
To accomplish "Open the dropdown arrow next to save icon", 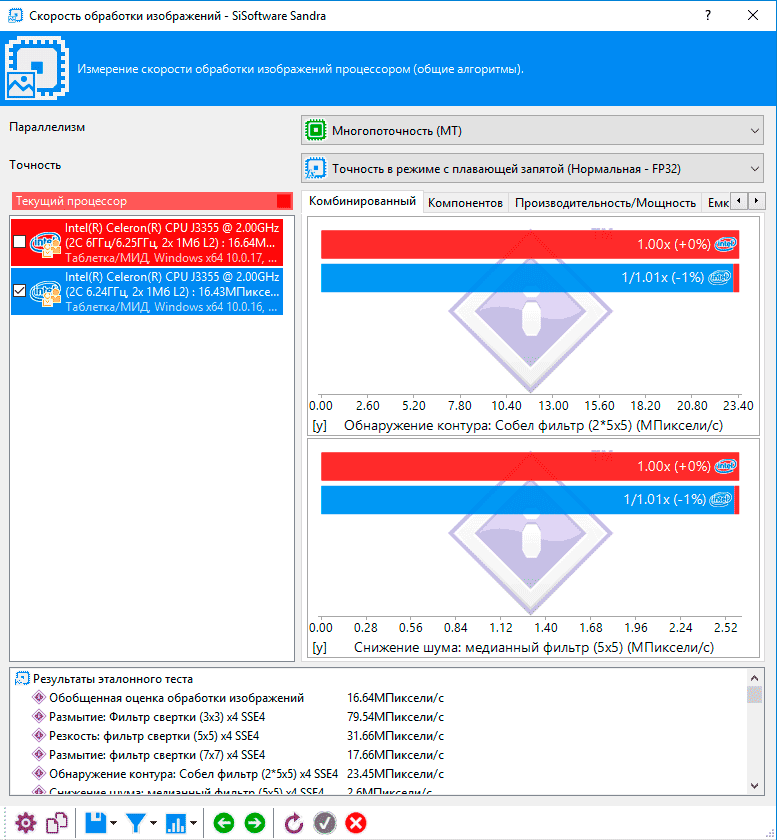I will coord(114,824).
